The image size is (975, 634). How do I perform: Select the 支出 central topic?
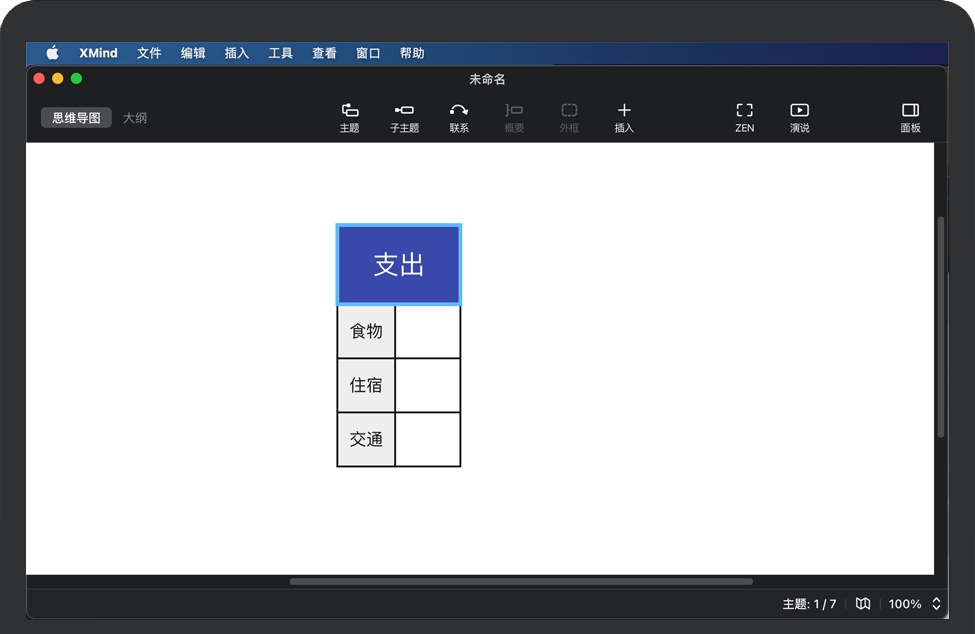[399, 264]
